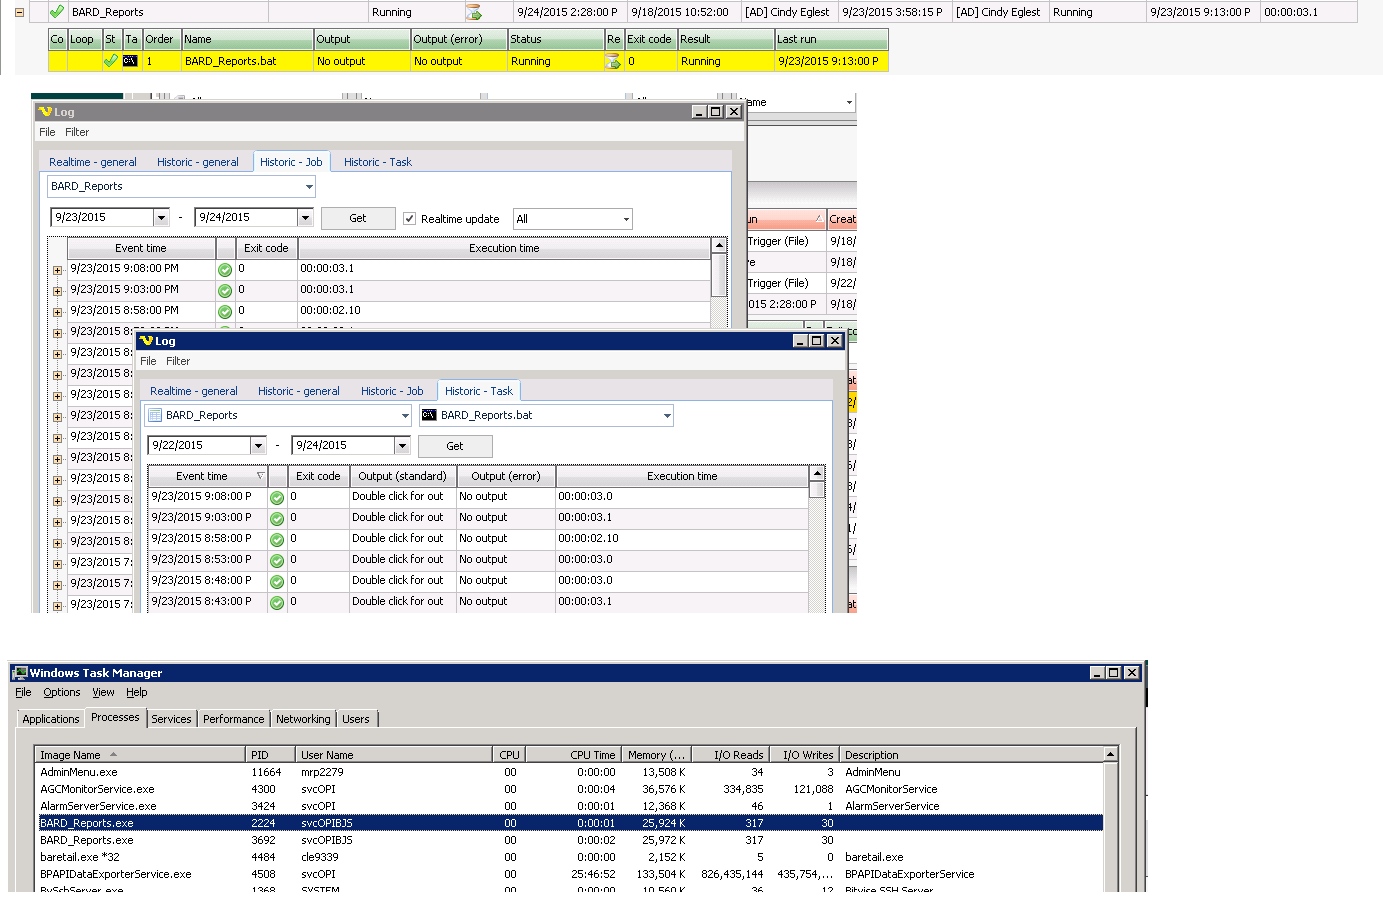Viewport: 1383px width, 900px height.
Task: Switch to Historic - general tab in front Log window
Action: point(298,391)
